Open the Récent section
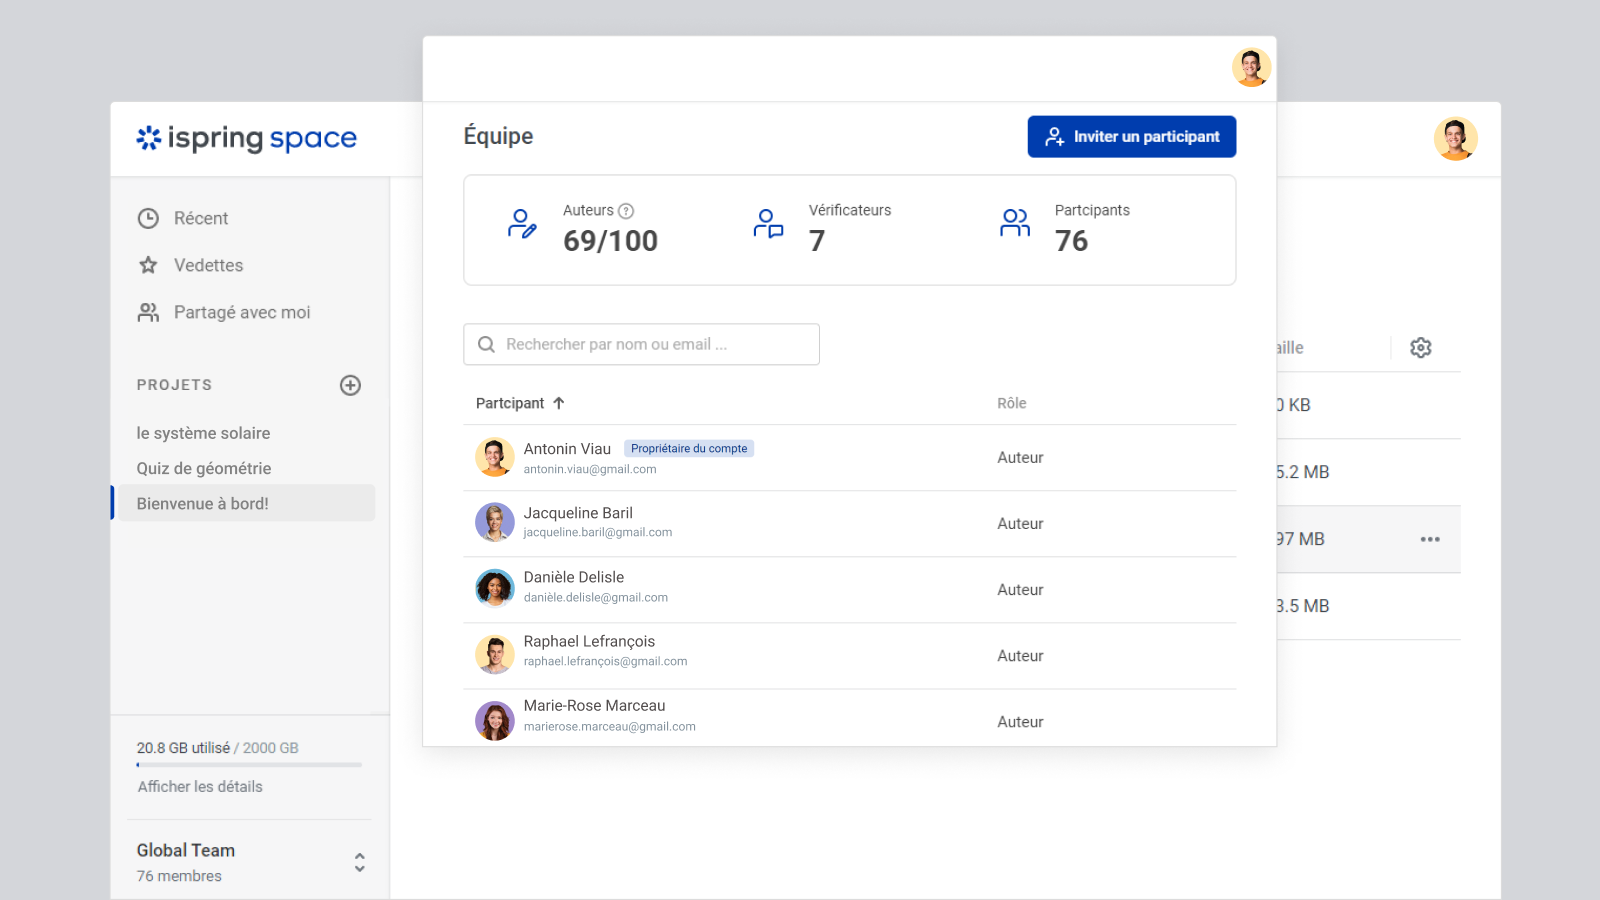This screenshot has height=900, width=1600. [x=200, y=218]
